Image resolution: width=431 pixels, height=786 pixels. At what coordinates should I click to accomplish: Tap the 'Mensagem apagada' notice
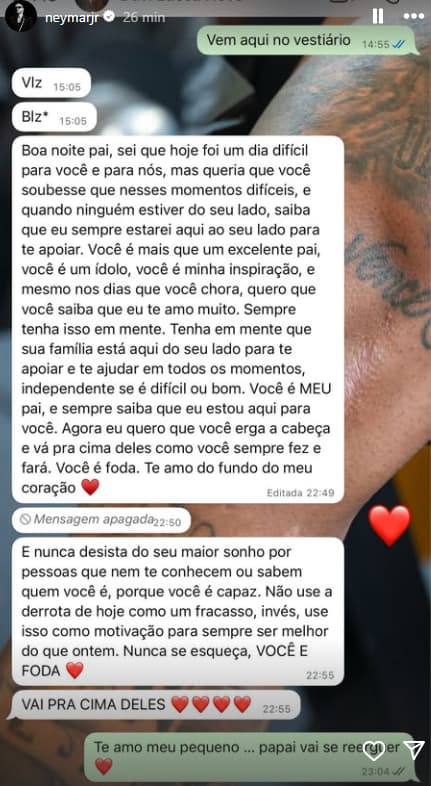pyautogui.click(x=101, y=520)
